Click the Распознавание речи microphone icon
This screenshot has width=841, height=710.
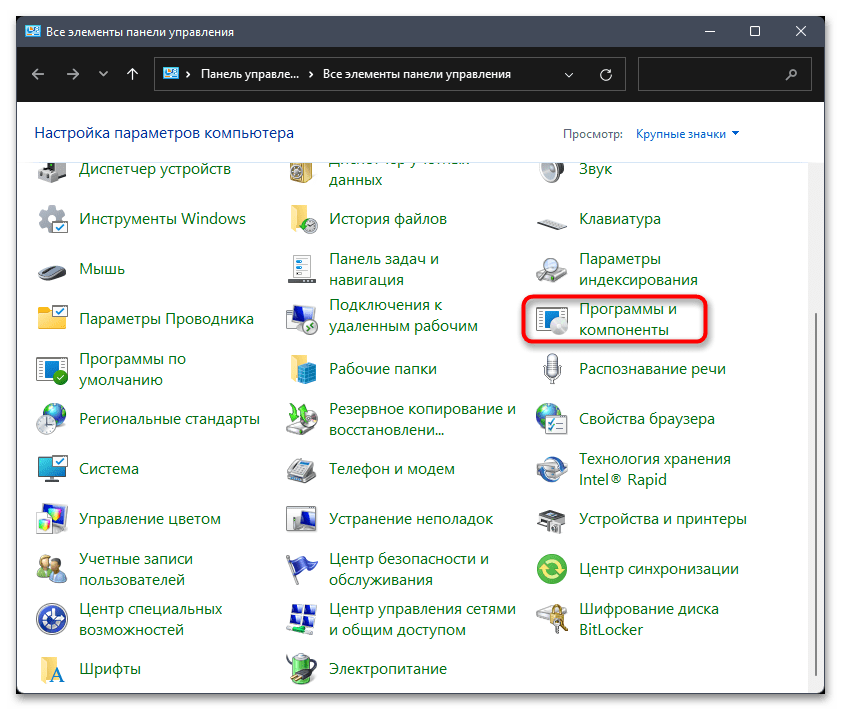coord(552,369)
